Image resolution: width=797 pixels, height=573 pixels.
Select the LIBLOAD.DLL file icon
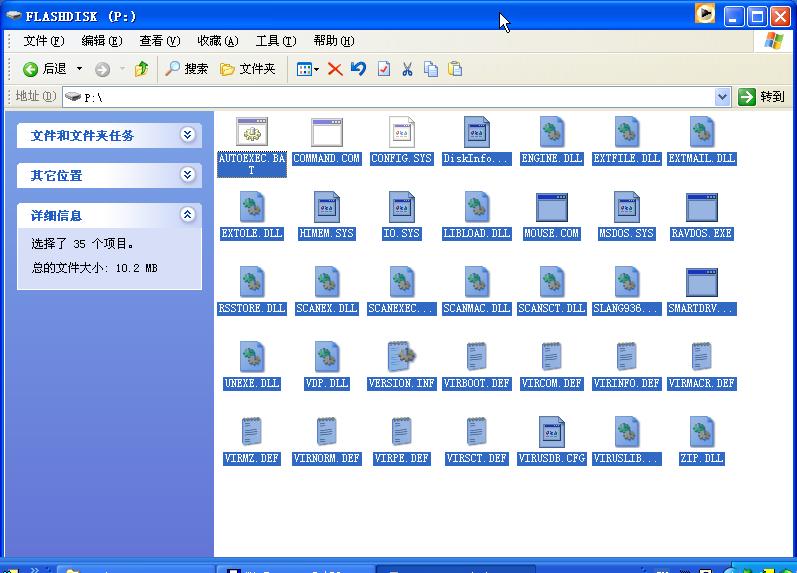pos(476,206)
